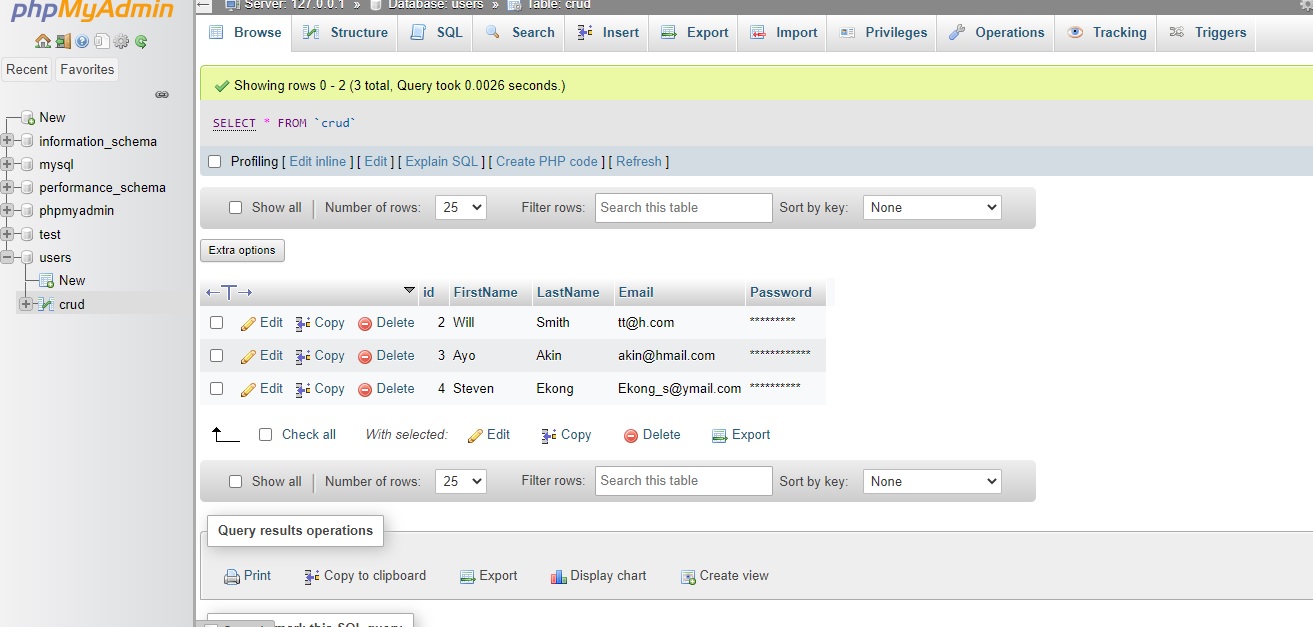The width and height of the screenshot is (1313, 627).
Task: Click With selected red Delete icon
Action: tap(631, 435)
